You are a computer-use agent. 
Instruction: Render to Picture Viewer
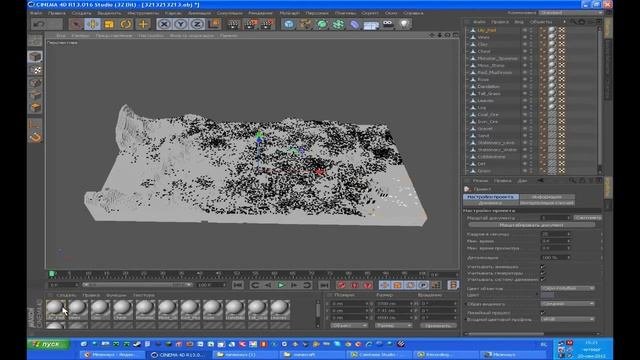(x=250, y=24)
